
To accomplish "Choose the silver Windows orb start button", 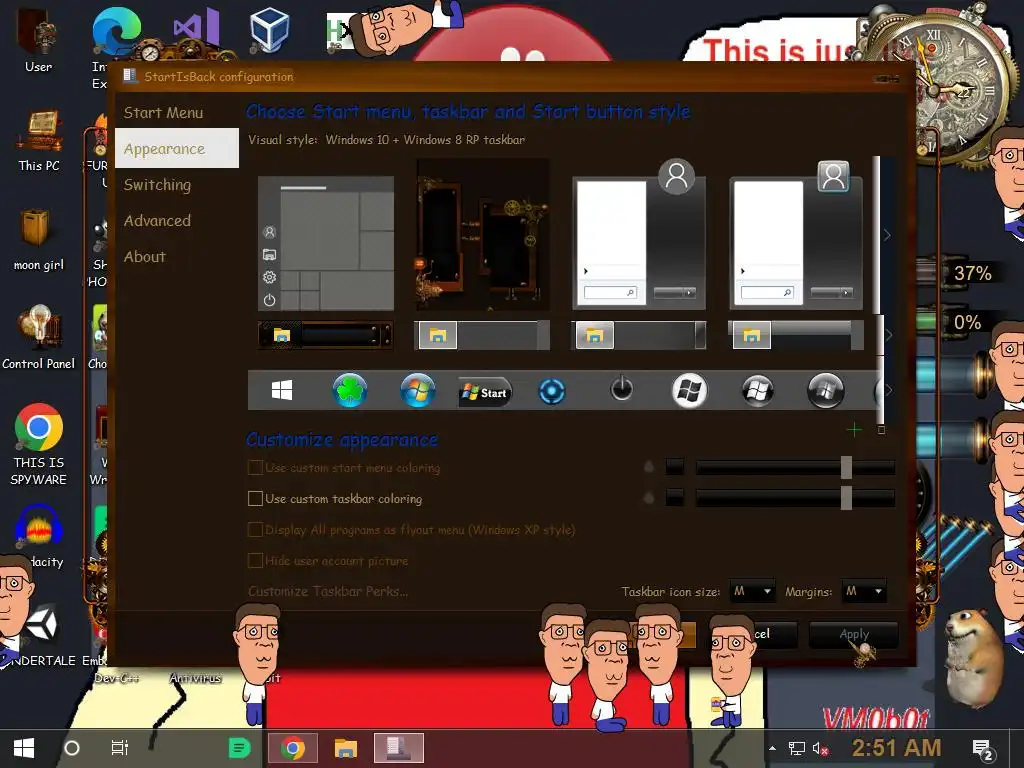I will 758,391.
